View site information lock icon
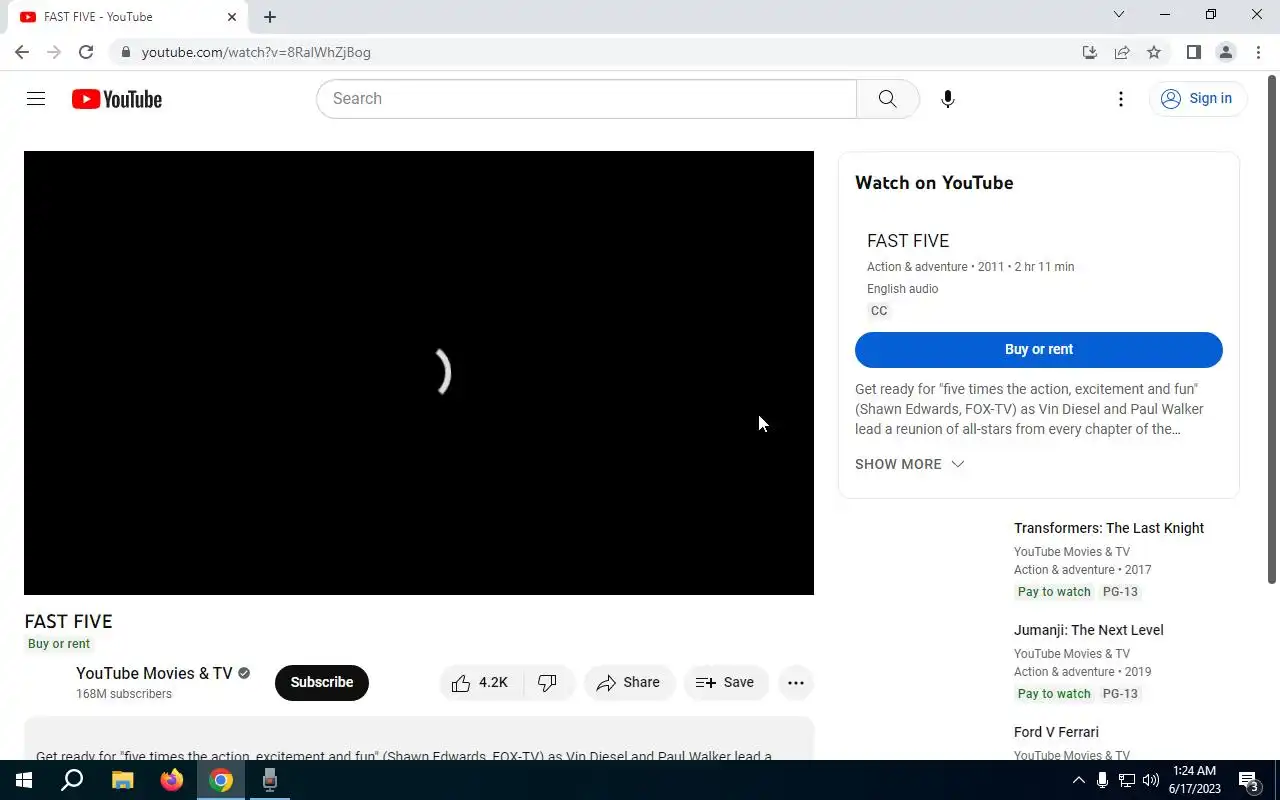The width and height of the screenshot is (1280, 800). [125, 52]
